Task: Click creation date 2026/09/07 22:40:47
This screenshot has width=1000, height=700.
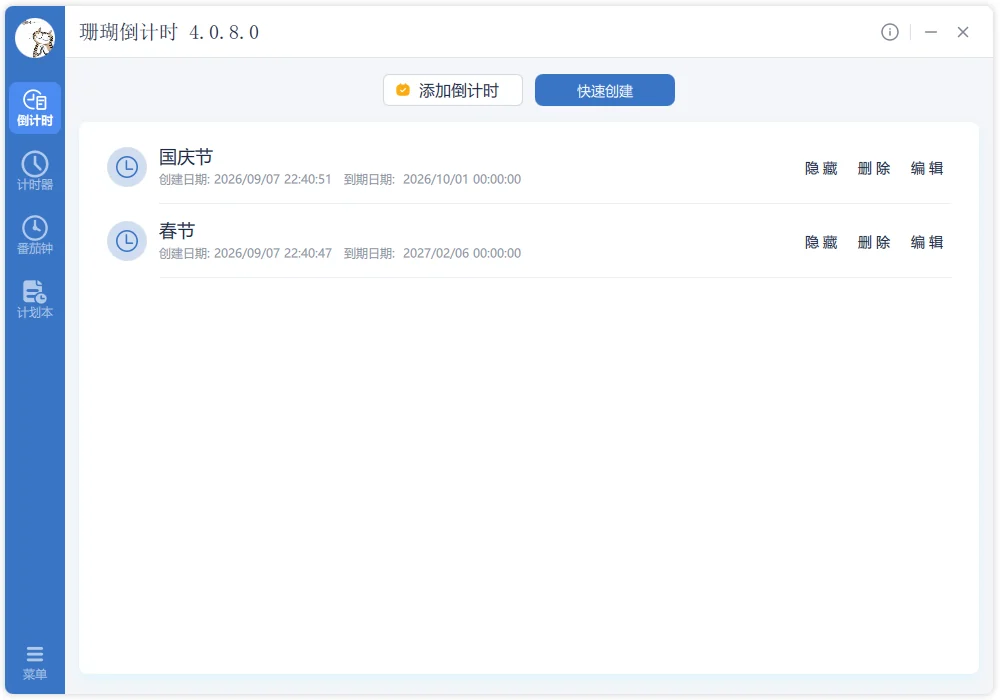Action: coord(272,253)
